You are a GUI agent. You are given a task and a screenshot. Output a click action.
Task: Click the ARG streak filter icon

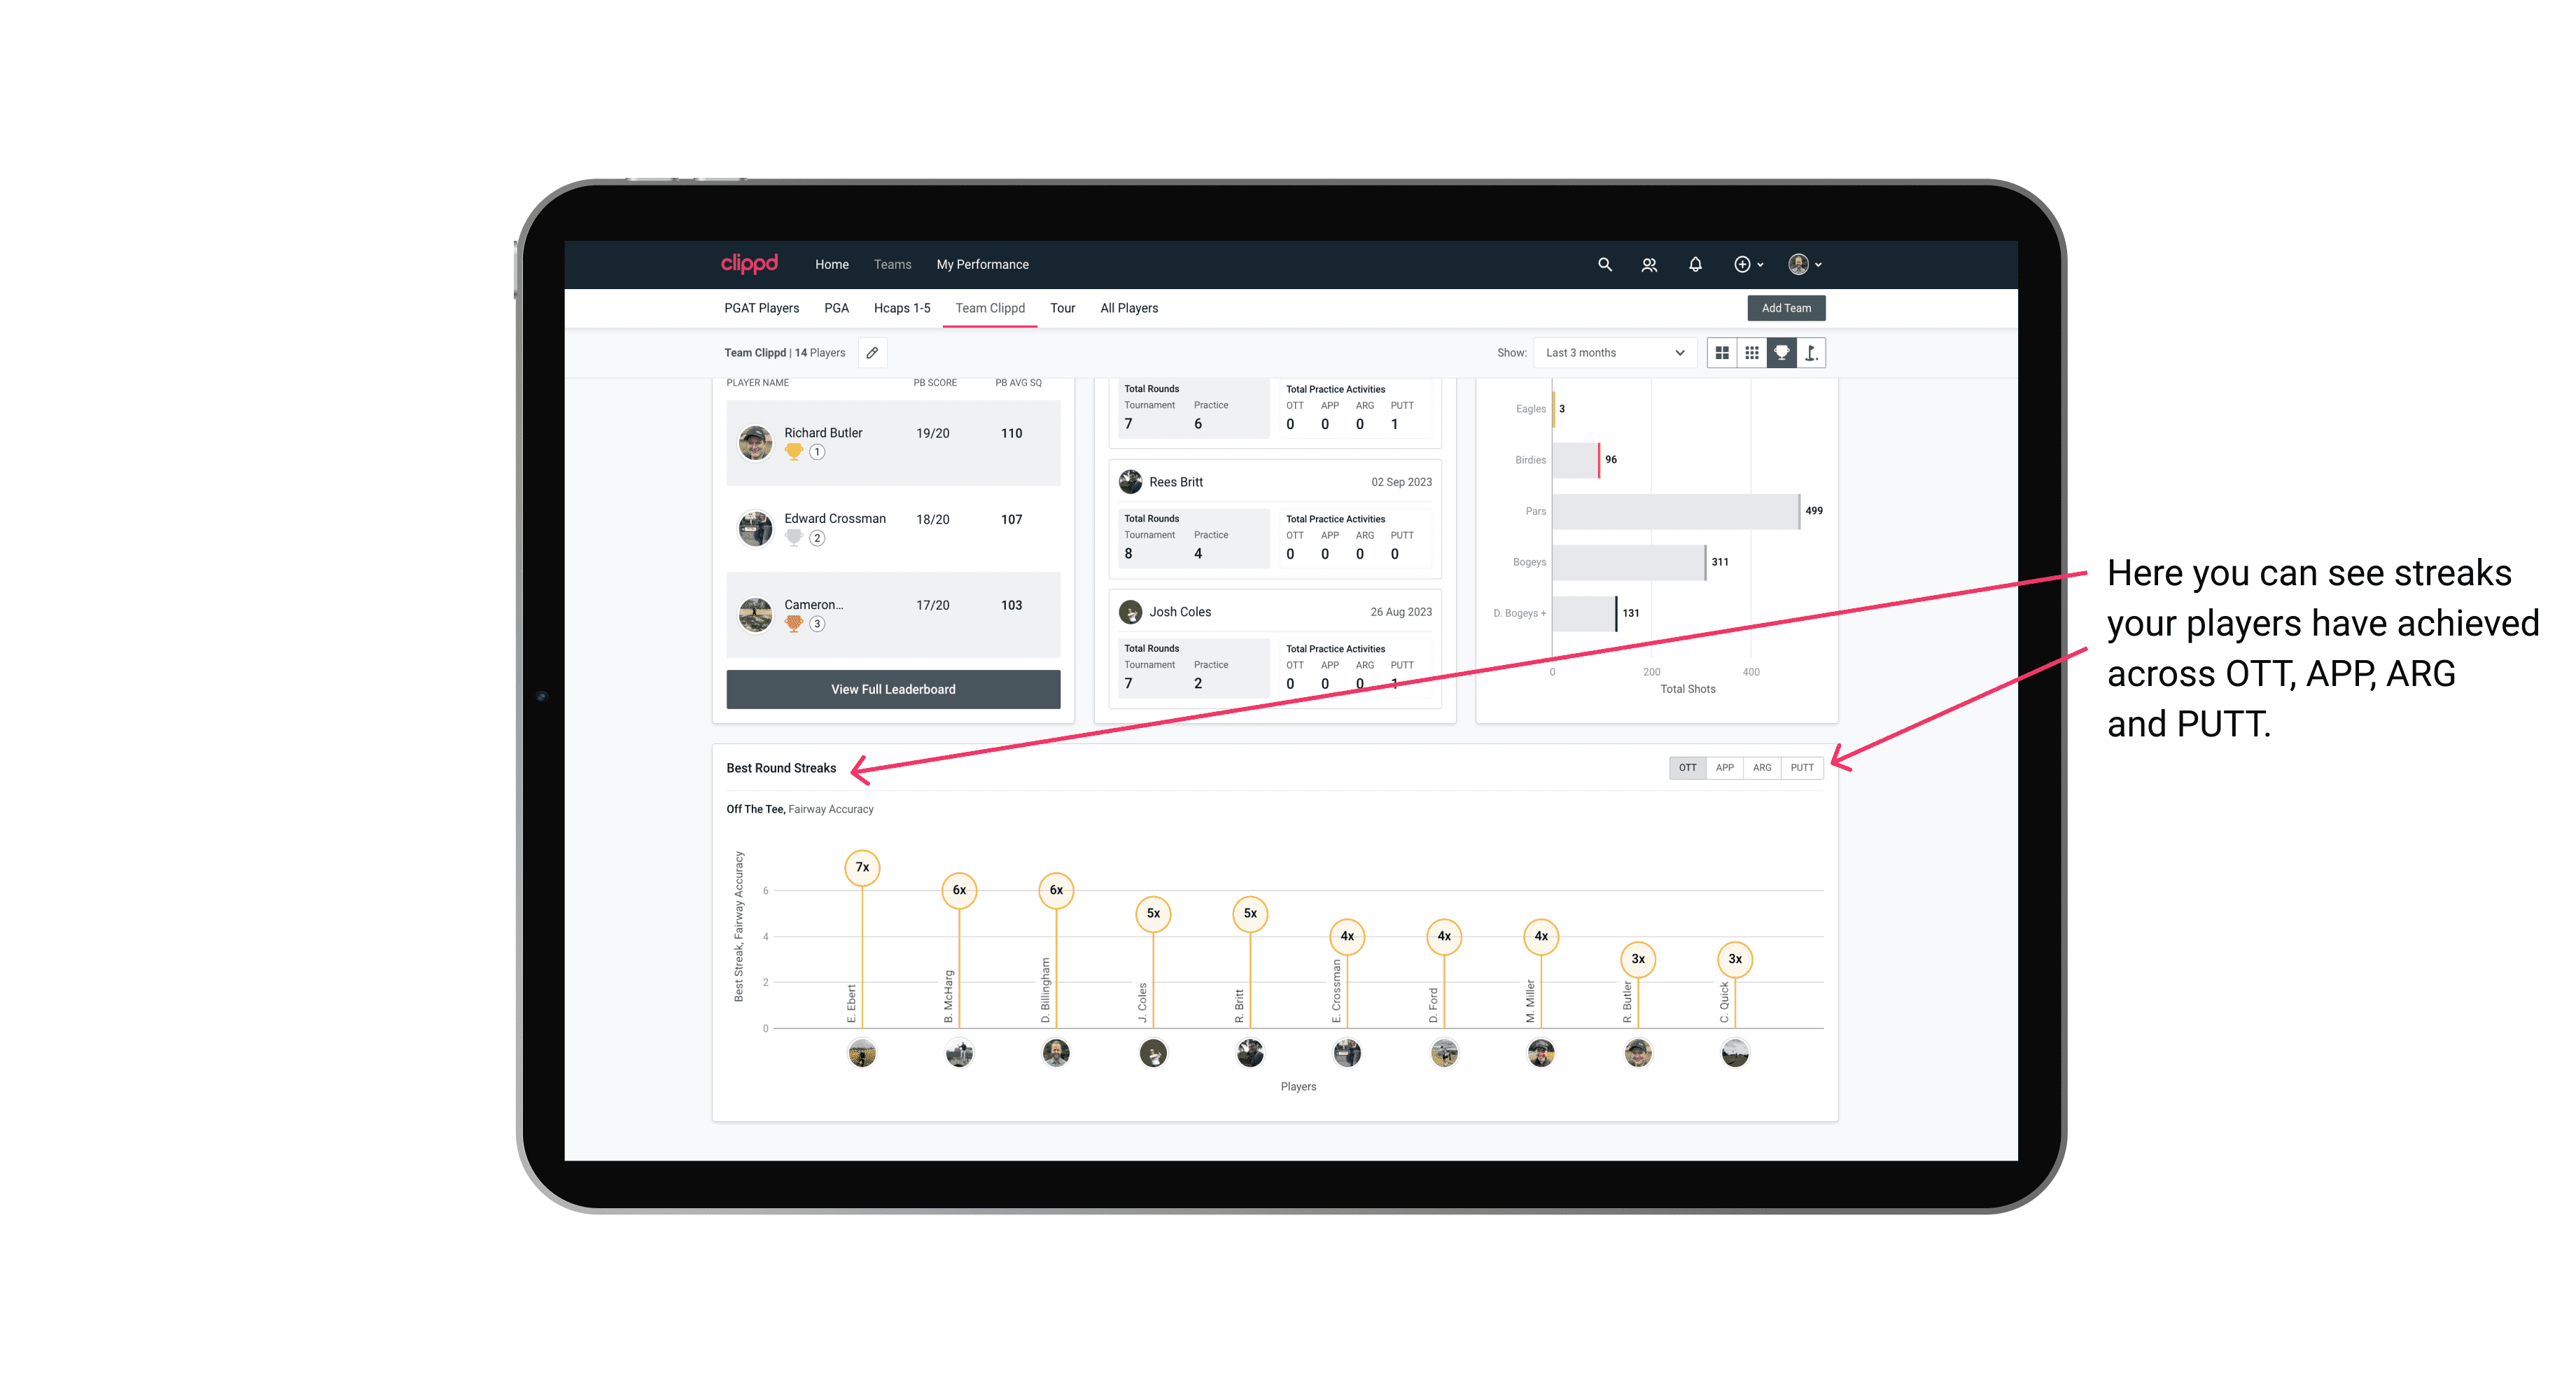click(x=1763, y=766)
